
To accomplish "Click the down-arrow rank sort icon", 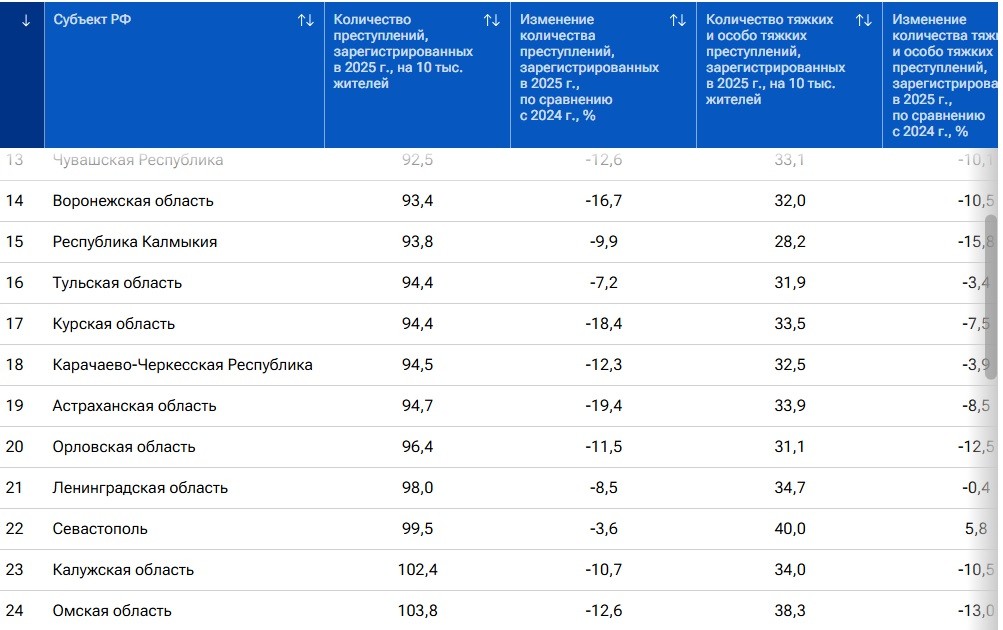I will [26, 20].
